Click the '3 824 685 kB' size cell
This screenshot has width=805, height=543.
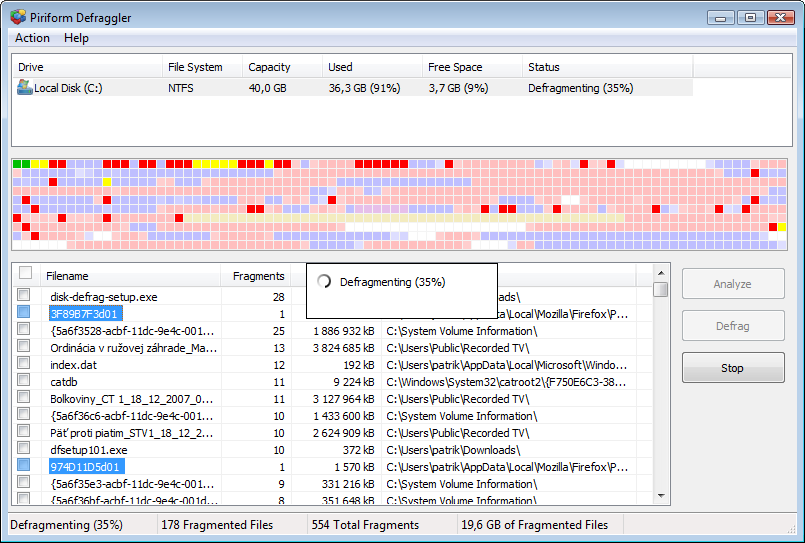[x=343, y=348]
